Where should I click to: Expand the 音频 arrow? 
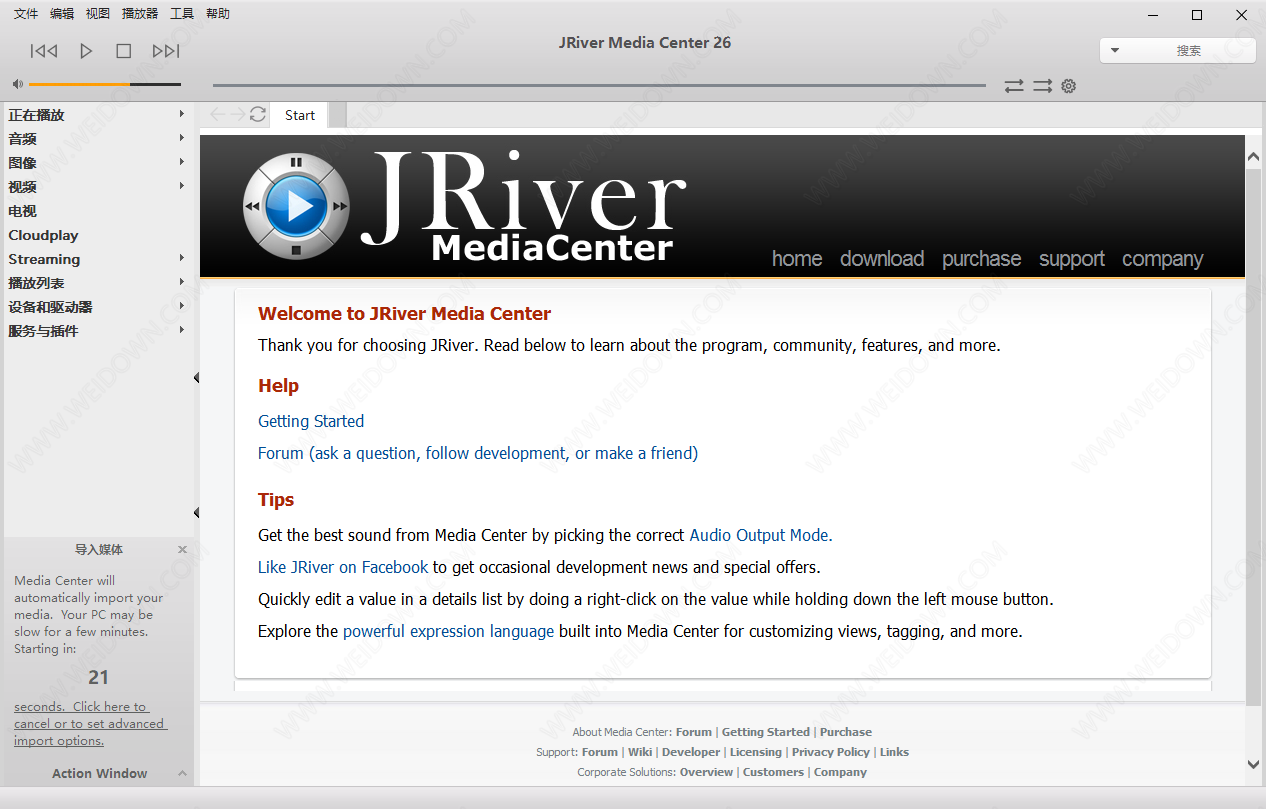[x=181, y=138]
